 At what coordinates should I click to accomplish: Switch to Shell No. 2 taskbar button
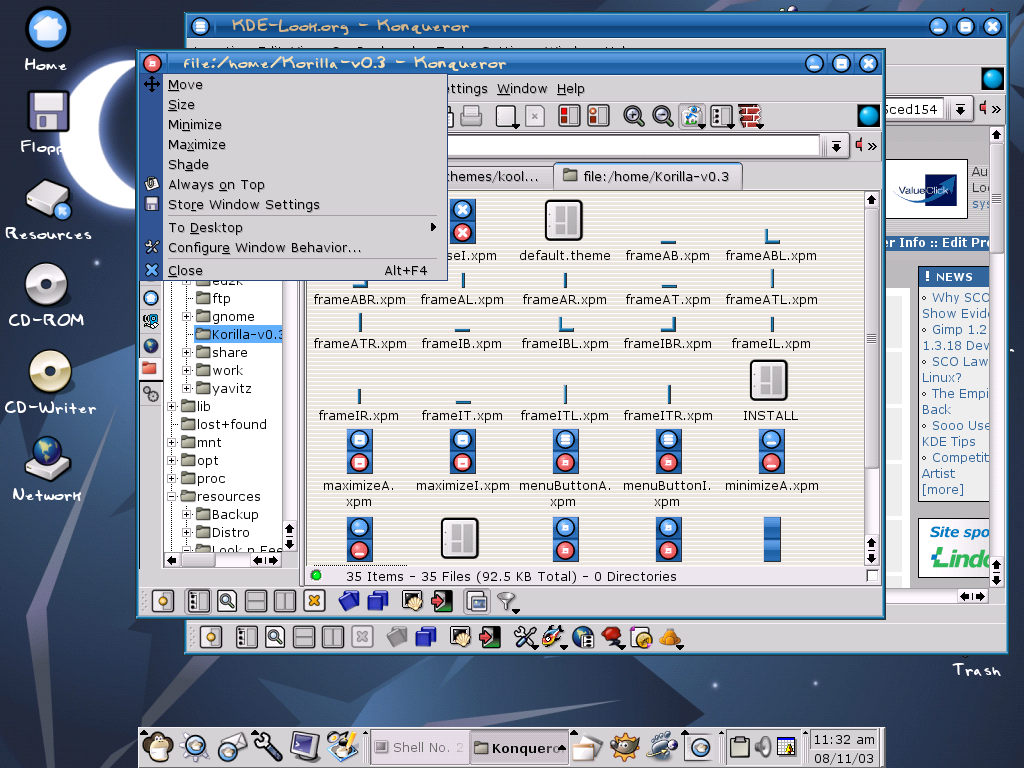pos(420,747)
